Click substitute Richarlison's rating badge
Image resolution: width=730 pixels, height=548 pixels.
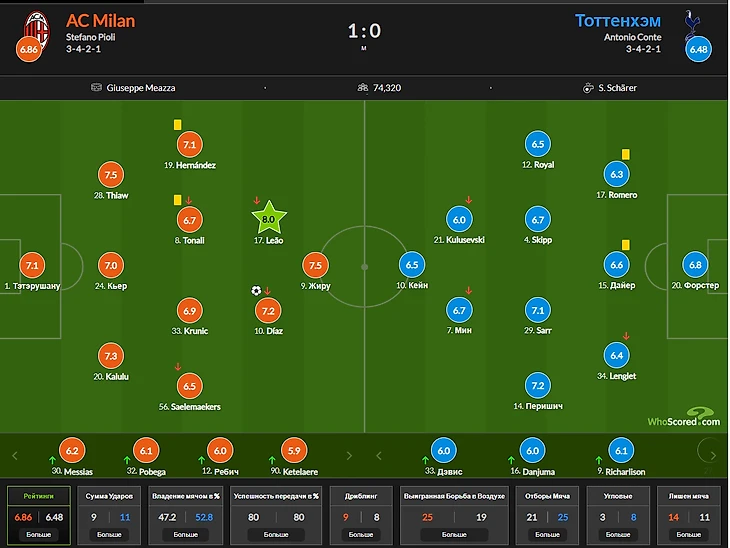(621, 450)
